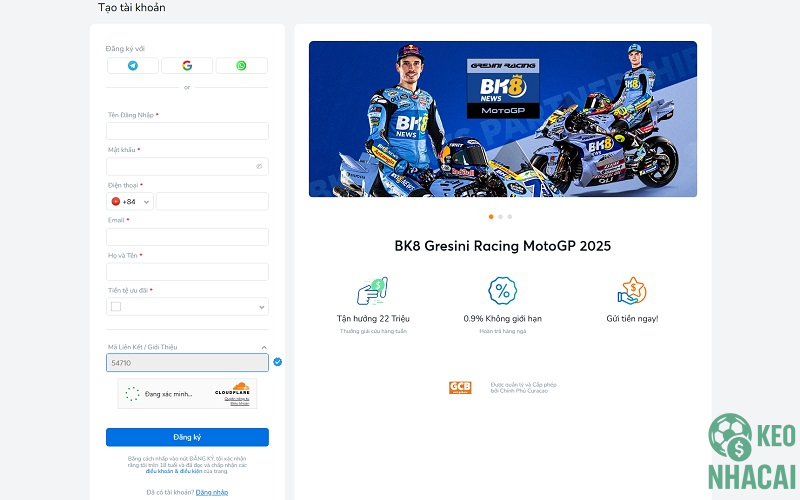Sign up with the WhatsApp icon
The height and width of the screenshot is (500, 800).
coord(241,66)
